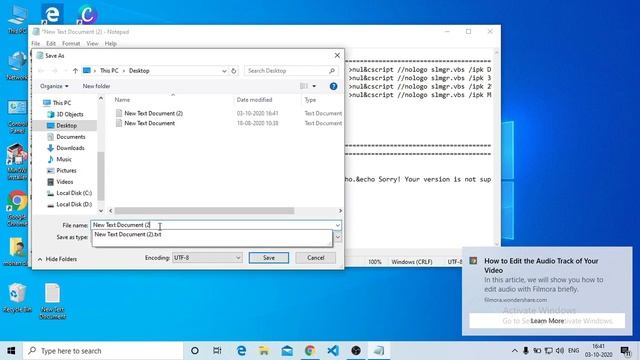Open Videos in navigation pane
The image size is (640, 360).
tap(60, 182)
